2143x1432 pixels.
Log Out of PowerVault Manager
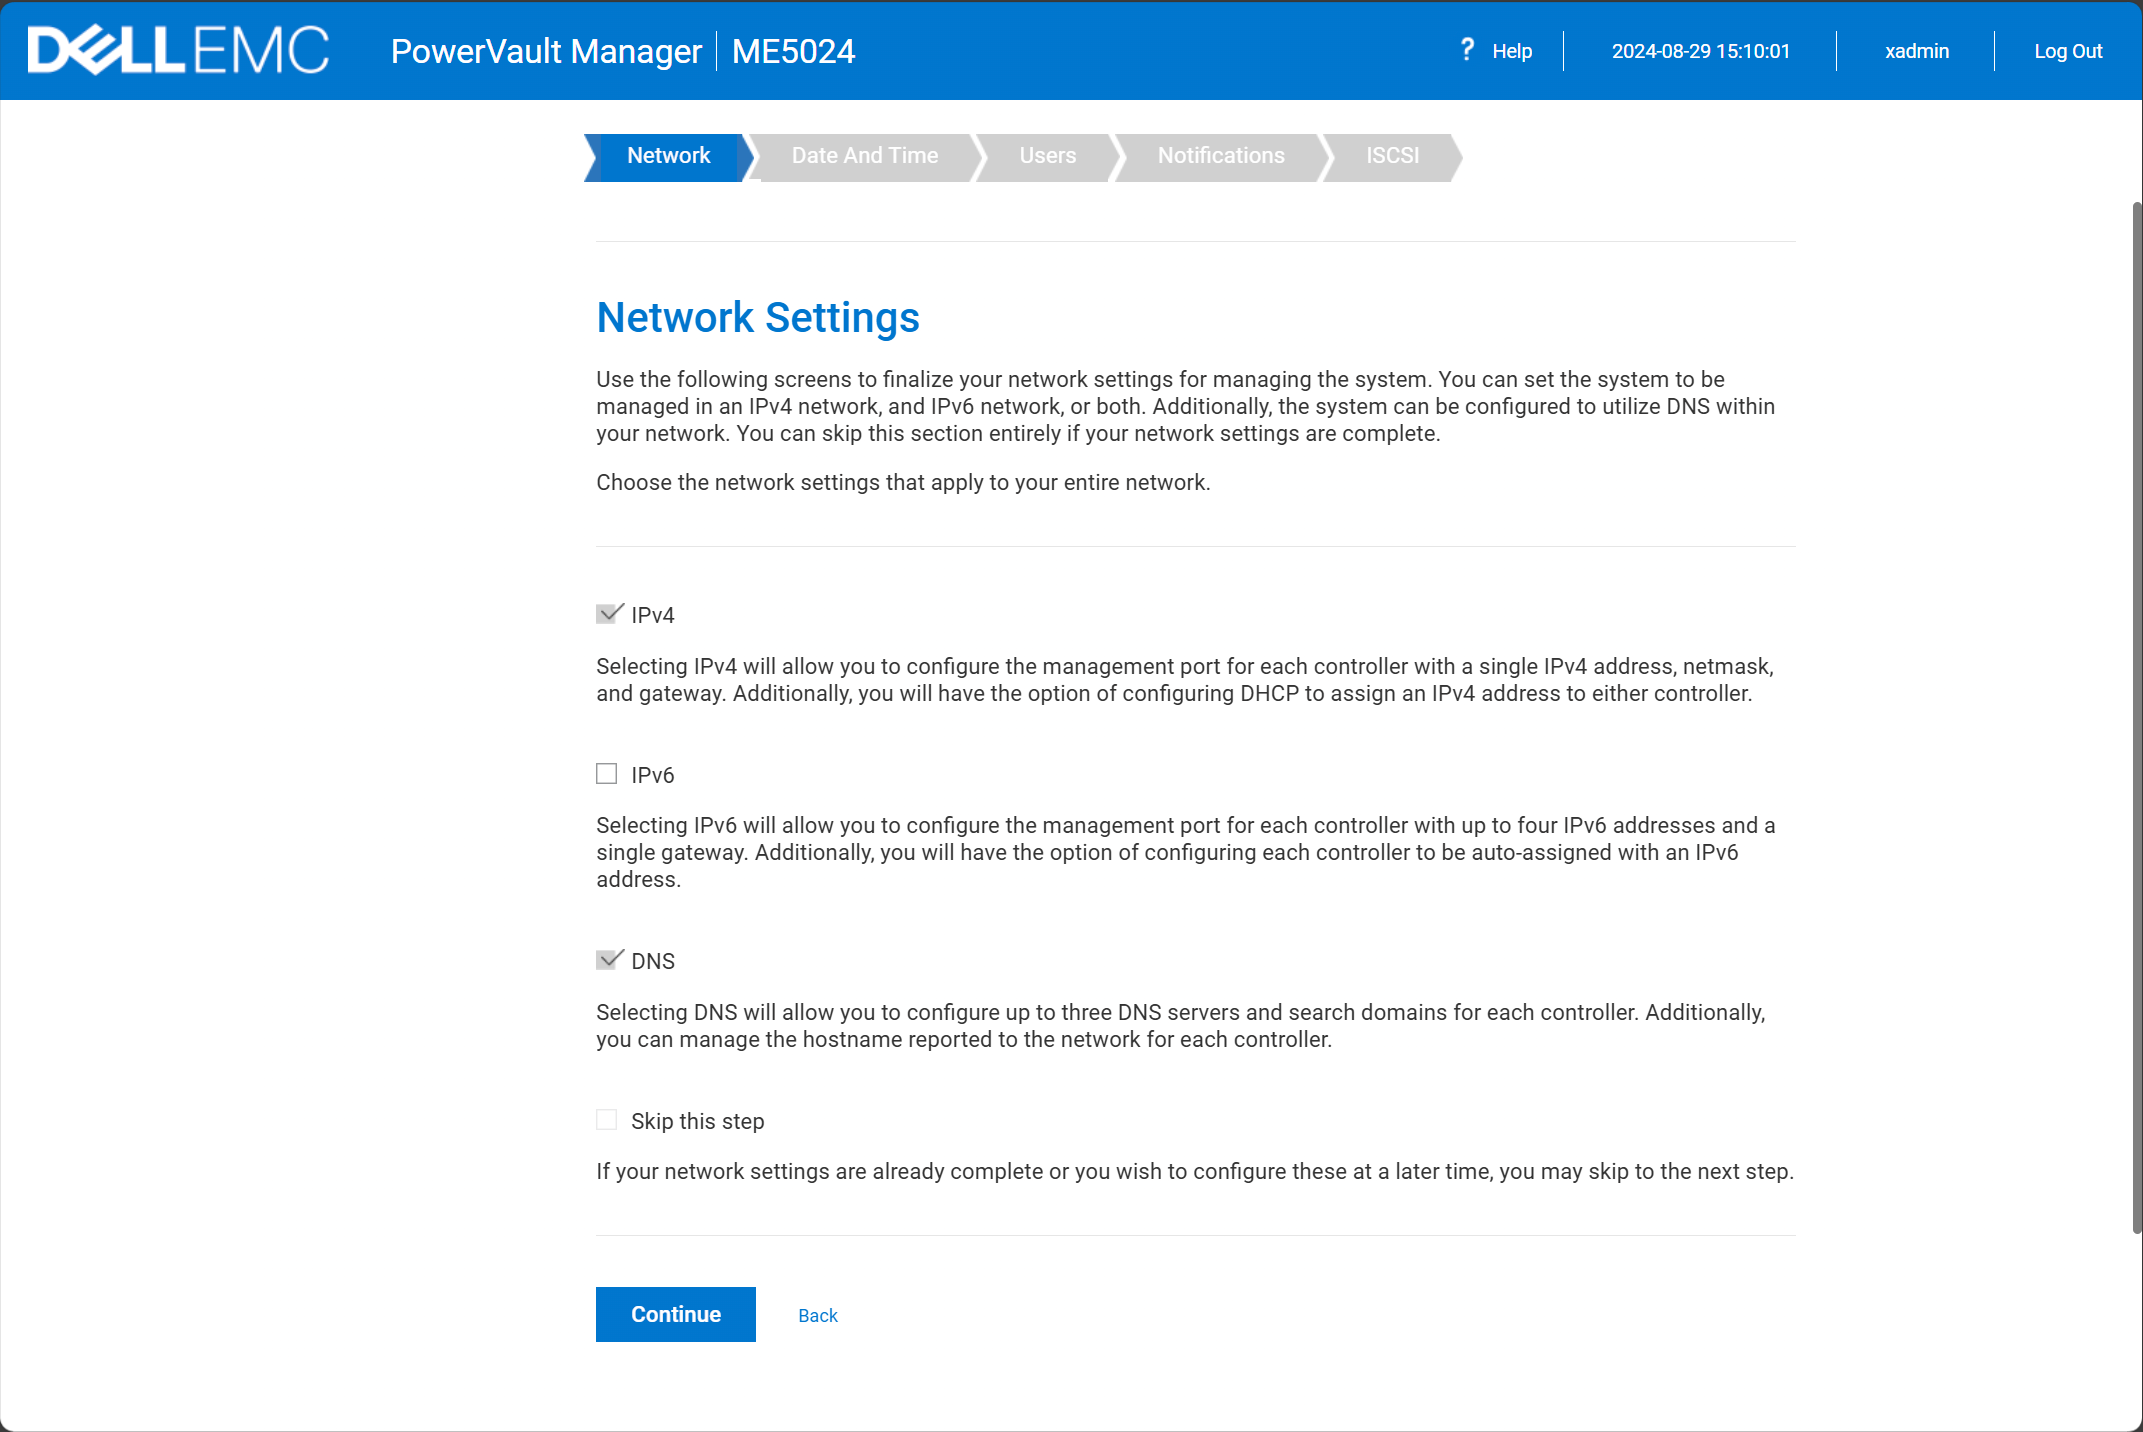[2067, 51]
